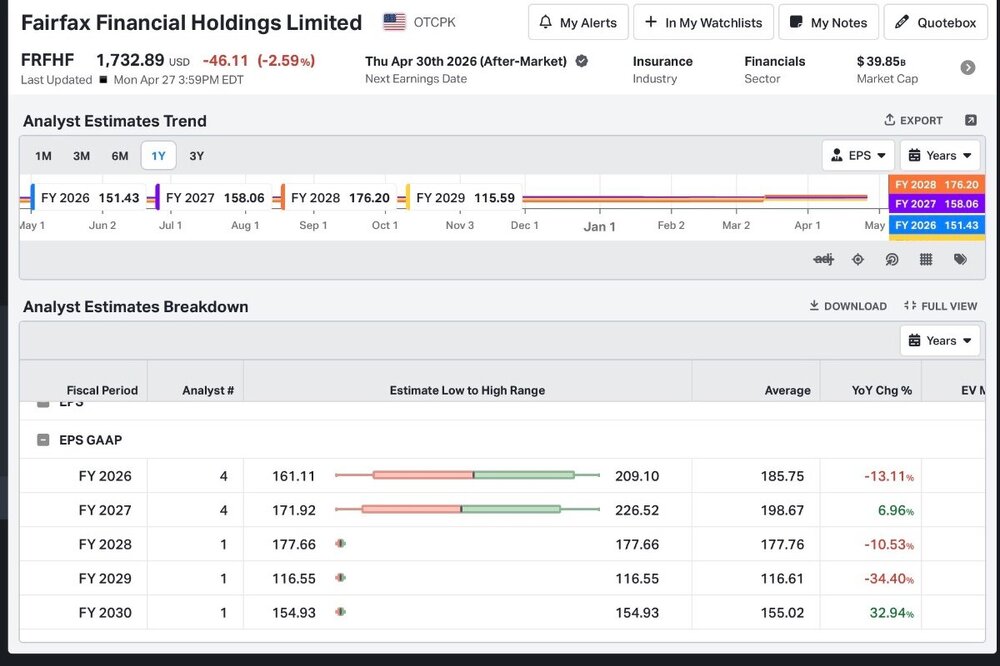Click the crosshair target icon
1000x666 pixels.
coord(858,259)
